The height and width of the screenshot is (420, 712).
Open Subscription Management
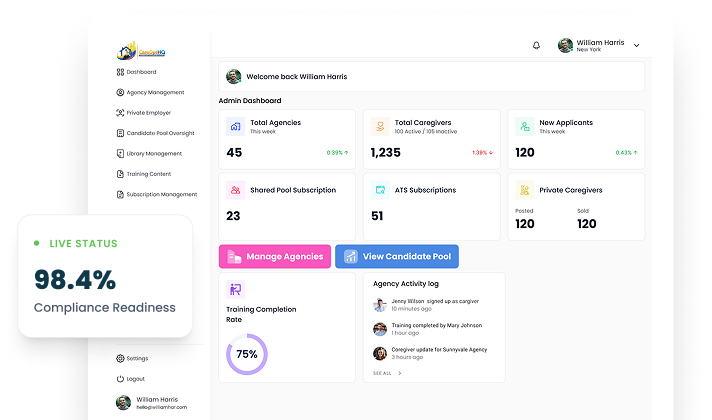(157, 194)
